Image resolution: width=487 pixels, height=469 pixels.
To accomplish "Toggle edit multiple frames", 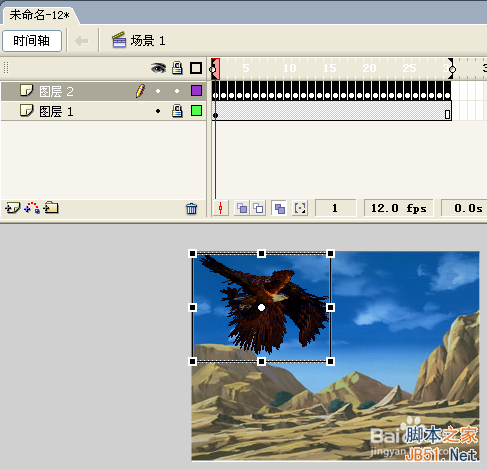I will pyautogui.click(x=279, y=208).
